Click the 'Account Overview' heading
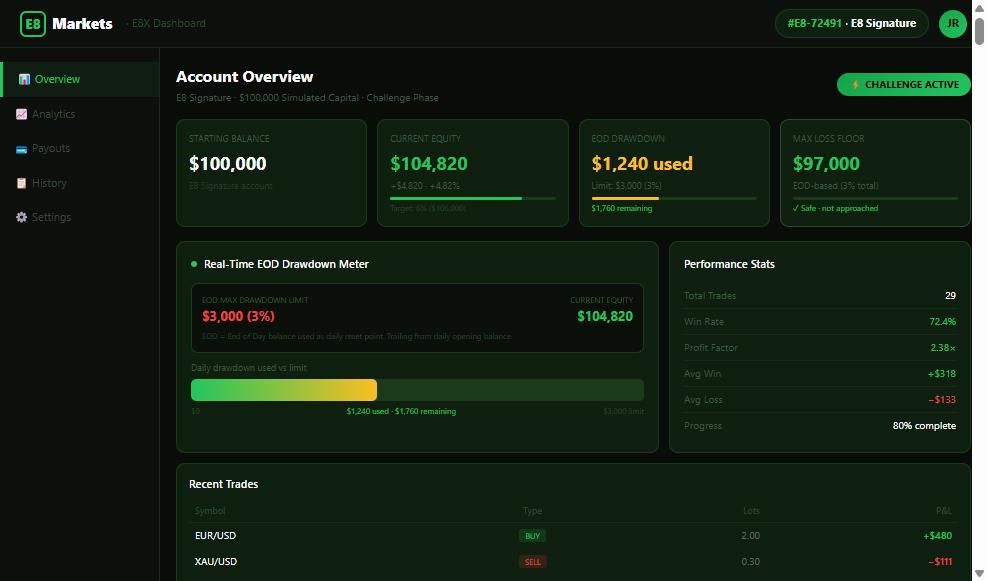The width and height of the screenshot is (987, 581). (244, 77)
